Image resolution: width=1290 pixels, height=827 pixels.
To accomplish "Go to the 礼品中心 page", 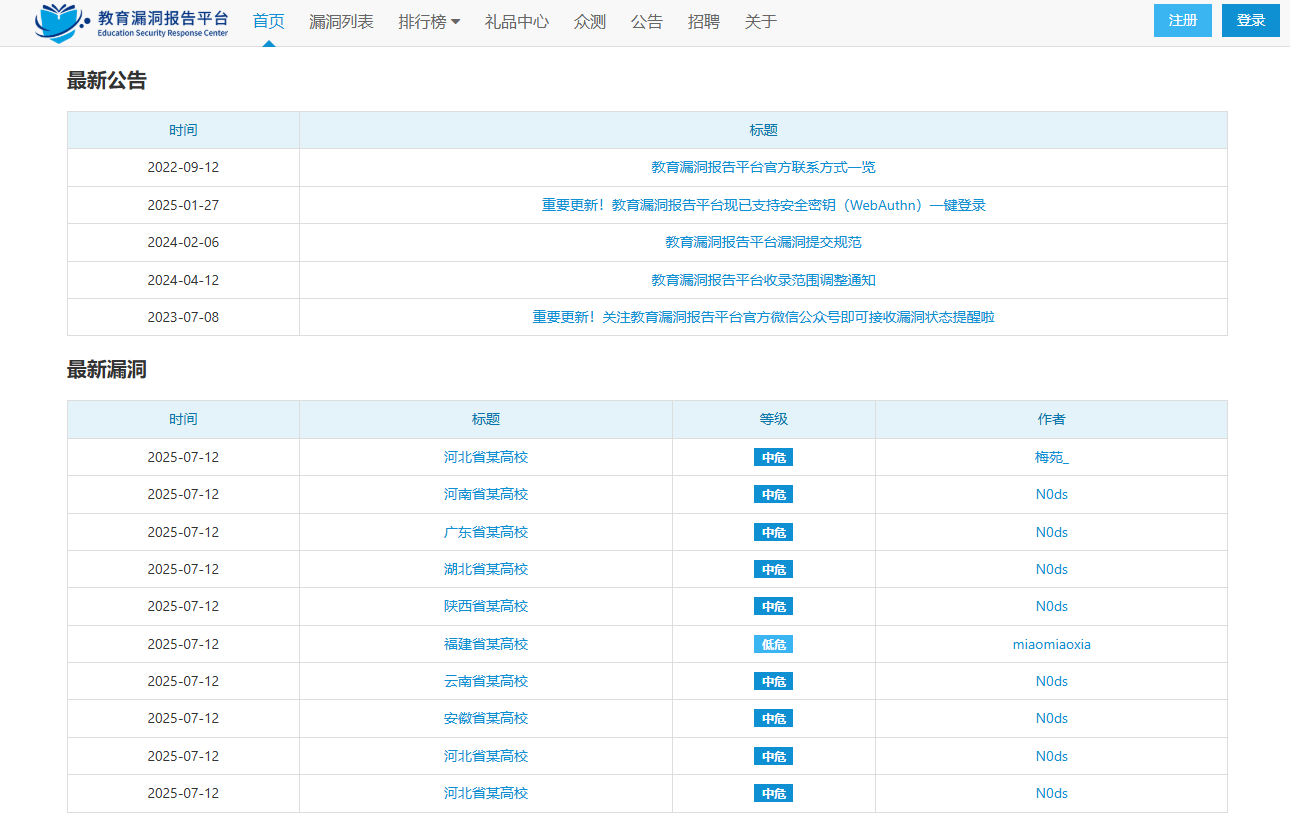I will pyautogui.click(x=516, y=22).
